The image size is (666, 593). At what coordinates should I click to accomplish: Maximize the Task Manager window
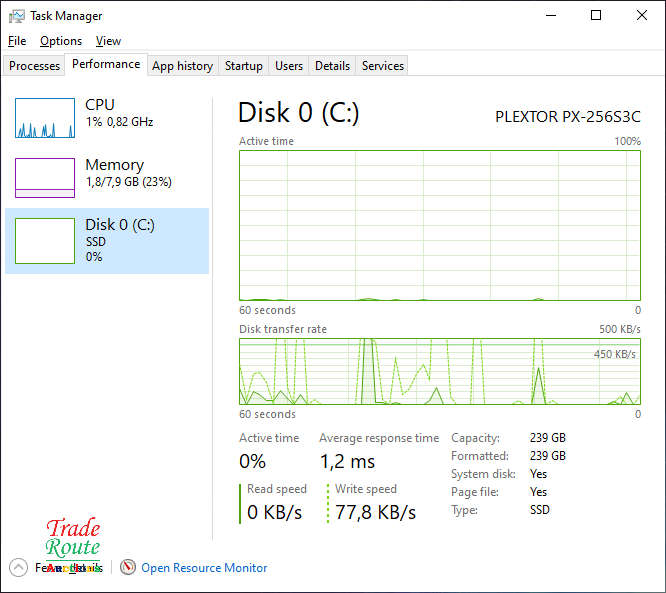[x=596, y=16]
